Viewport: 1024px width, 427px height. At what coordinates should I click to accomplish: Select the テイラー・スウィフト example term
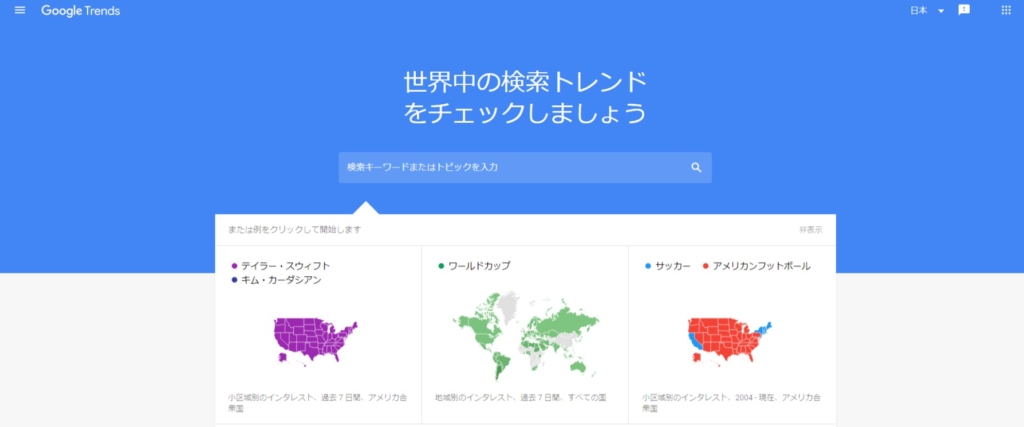click(x=285, y=266)
